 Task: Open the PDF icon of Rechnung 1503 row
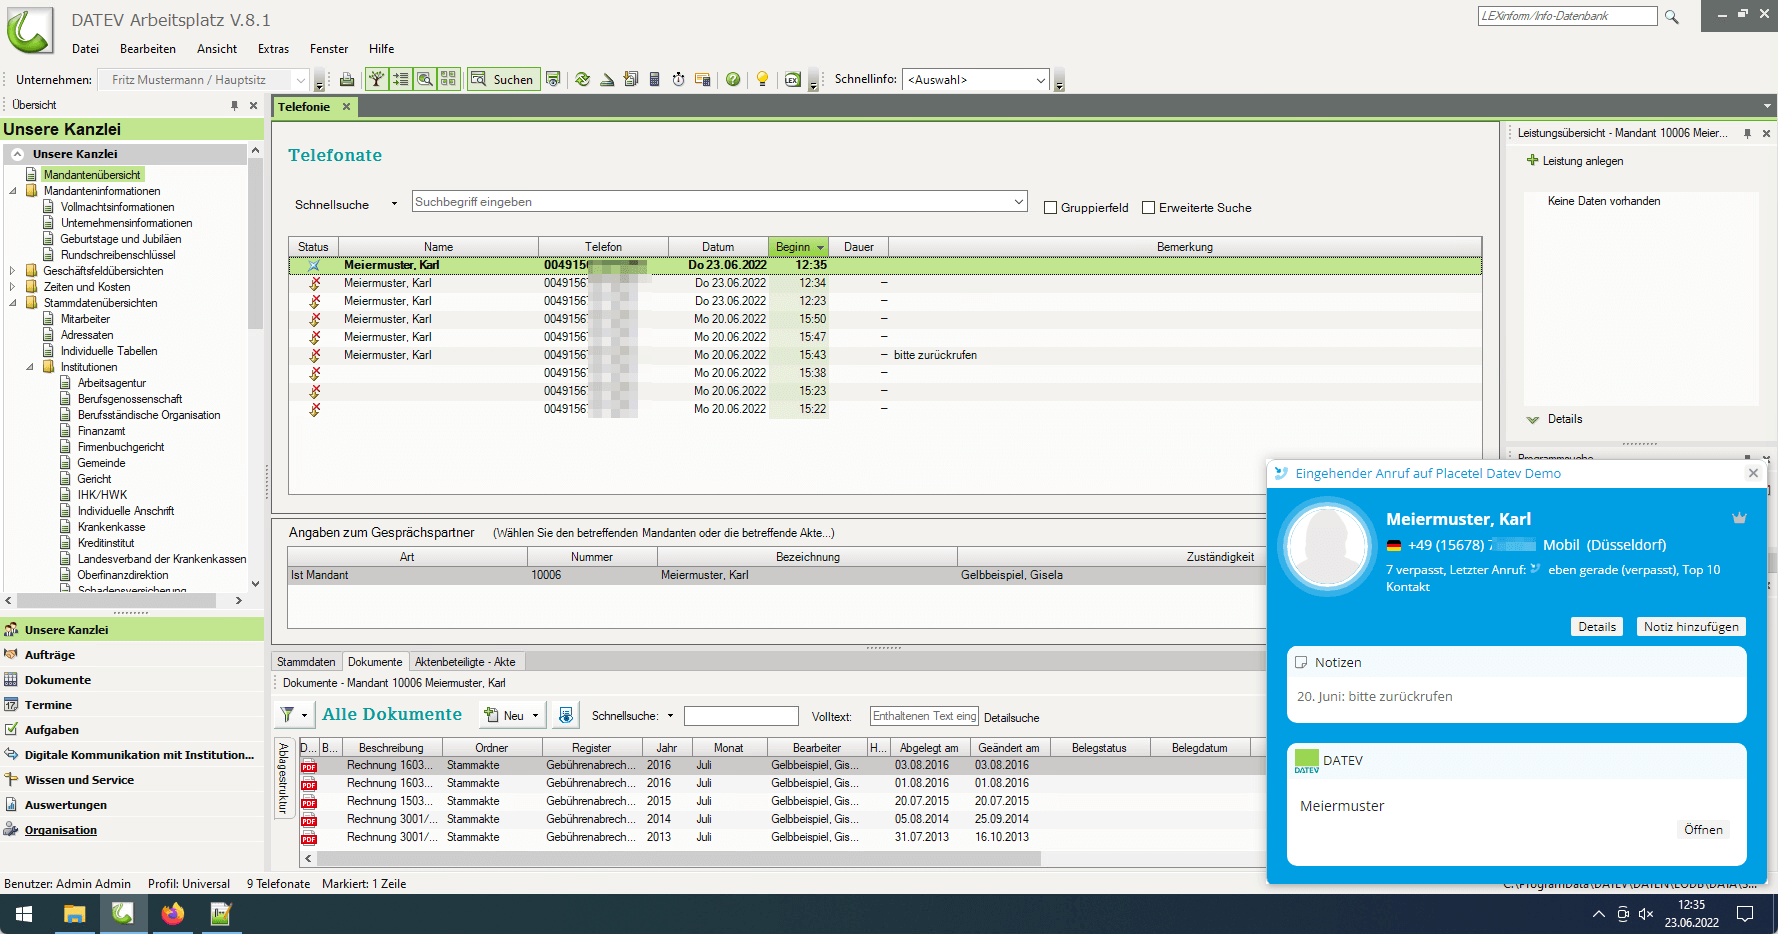coord(309,802)
